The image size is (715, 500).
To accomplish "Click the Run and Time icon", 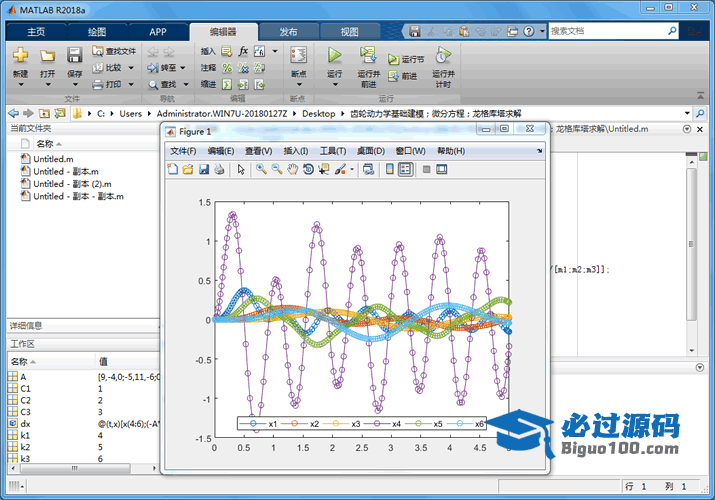I will coord(443,55).
